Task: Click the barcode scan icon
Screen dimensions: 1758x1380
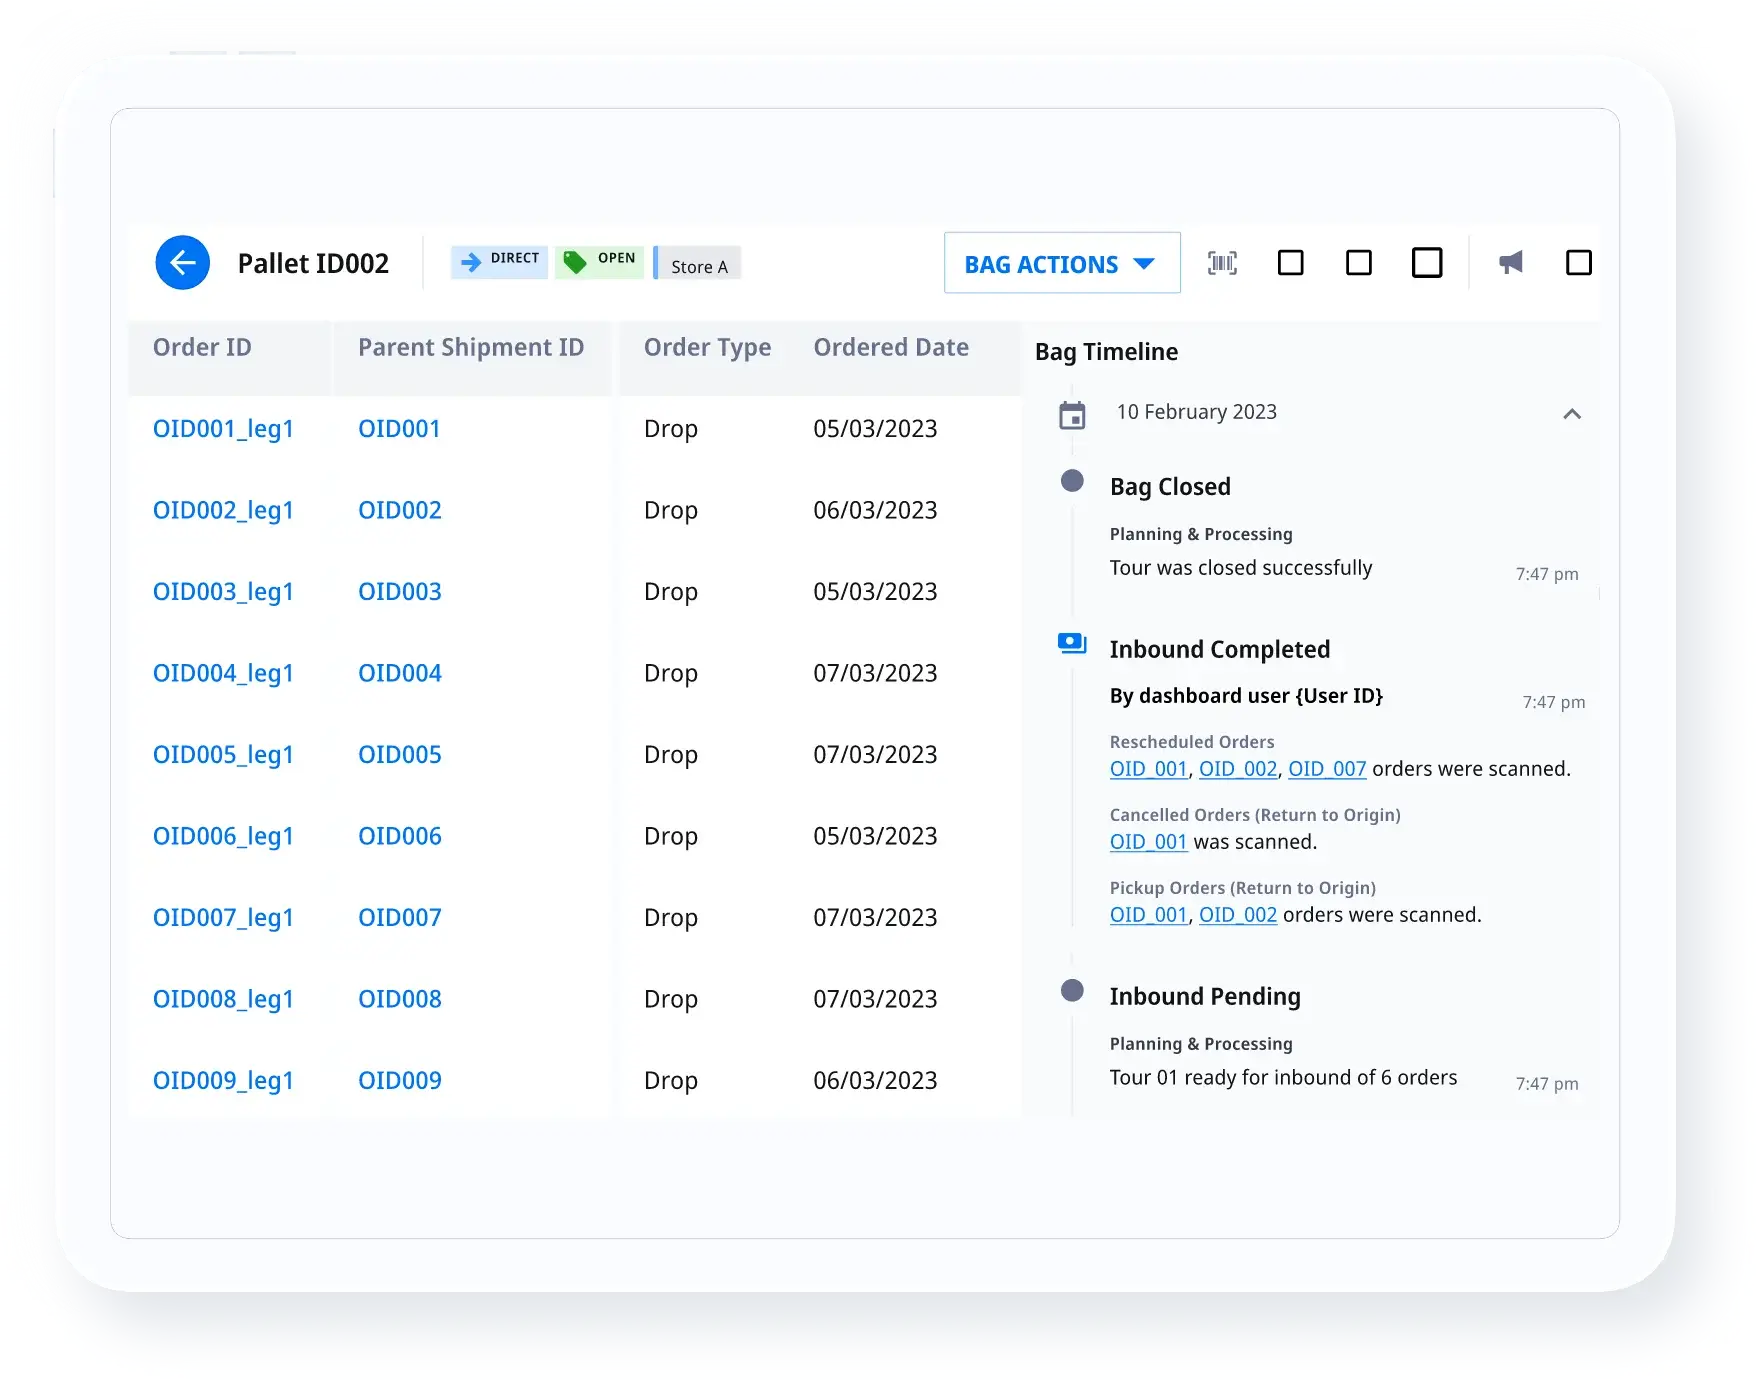Action: tap(1222, 263)
